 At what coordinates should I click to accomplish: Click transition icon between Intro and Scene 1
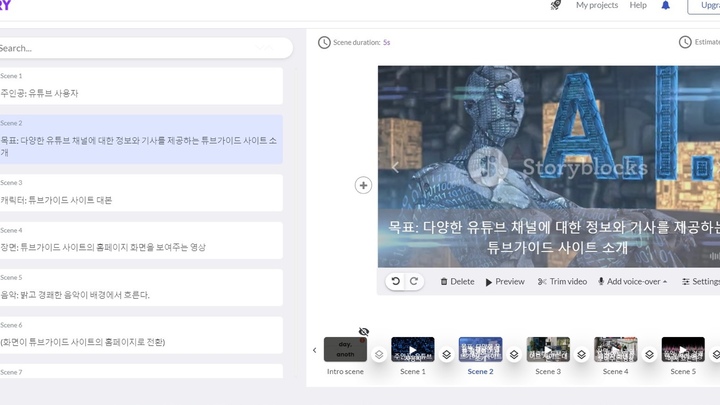pos(379,354)
